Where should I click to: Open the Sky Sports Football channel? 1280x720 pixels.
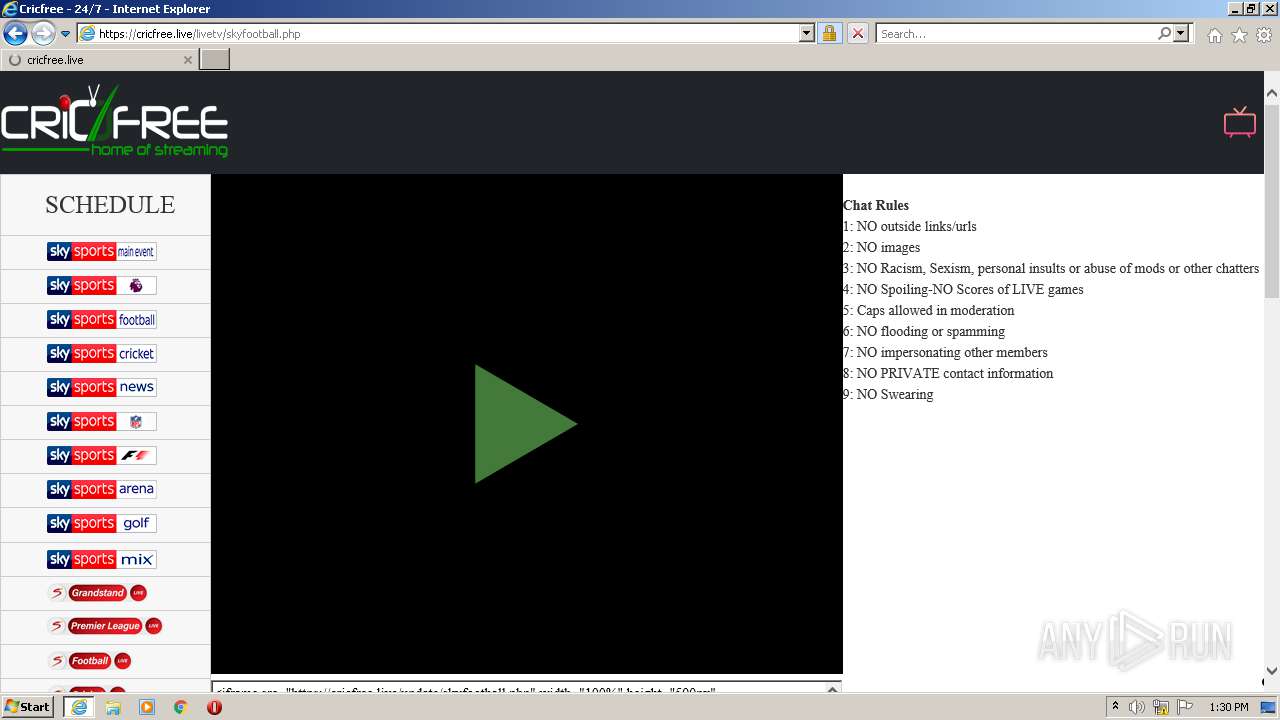[102, 320]
